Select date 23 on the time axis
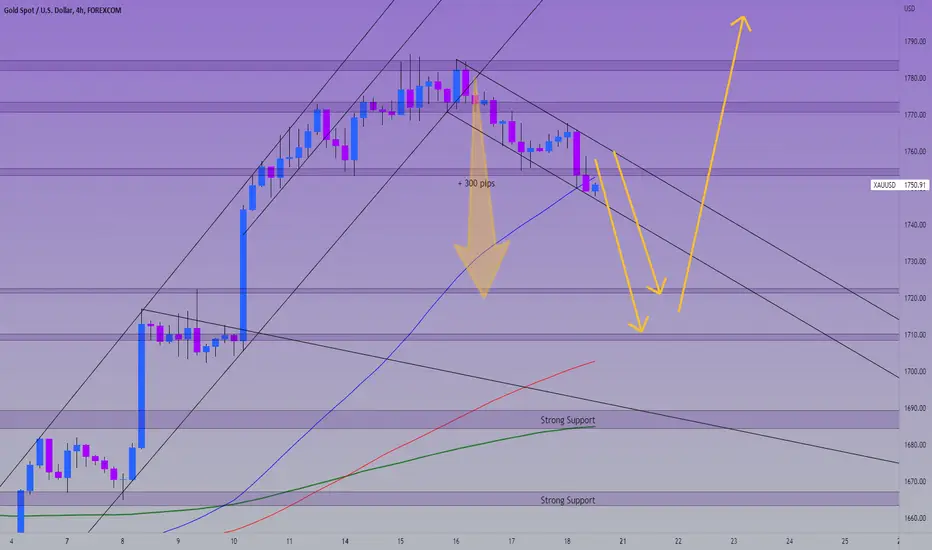The width and height of the screenshot is (932, 550). tap(734, 541)
